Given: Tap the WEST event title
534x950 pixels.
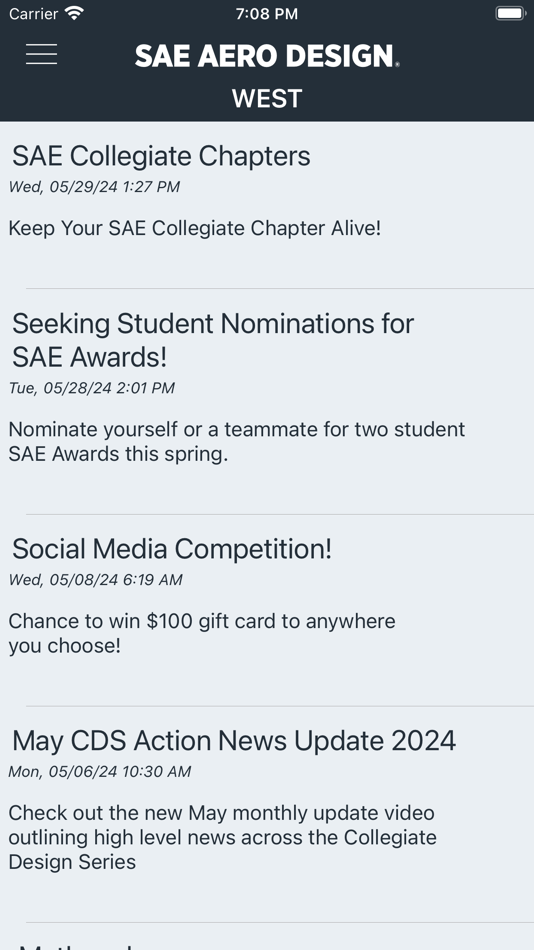Looking at the screenshot, I should point(267,99).
